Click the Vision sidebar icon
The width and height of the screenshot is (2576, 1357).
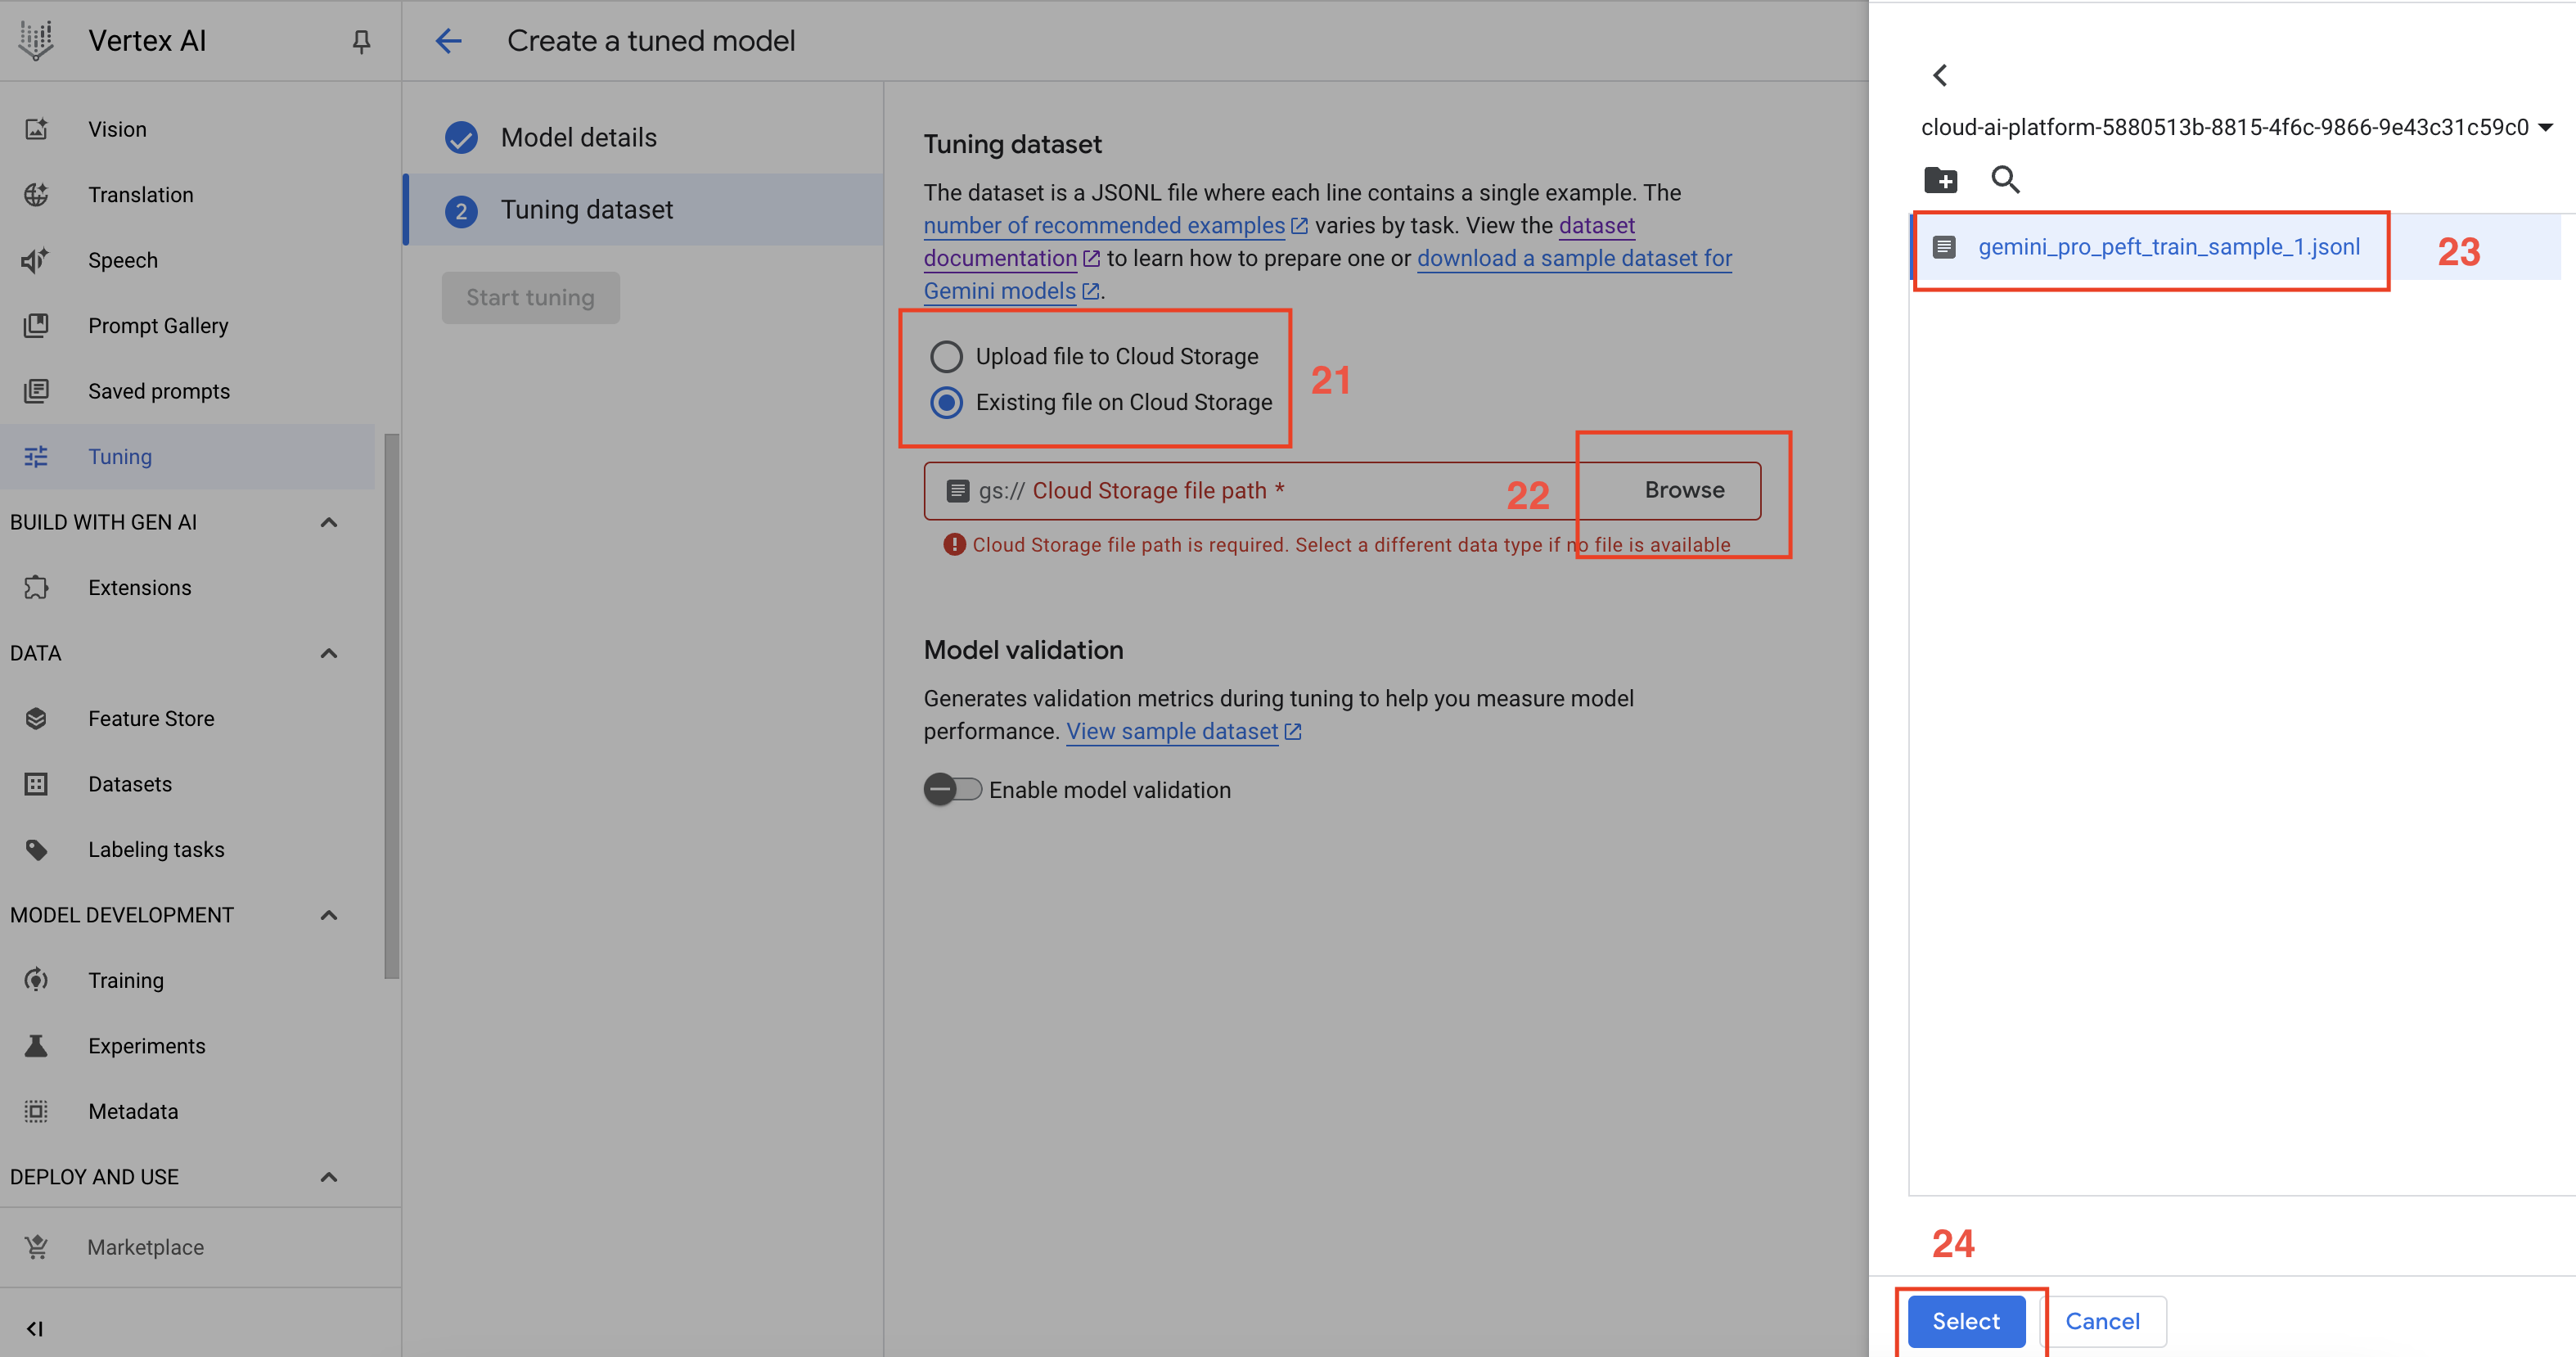tap(36, 129)
